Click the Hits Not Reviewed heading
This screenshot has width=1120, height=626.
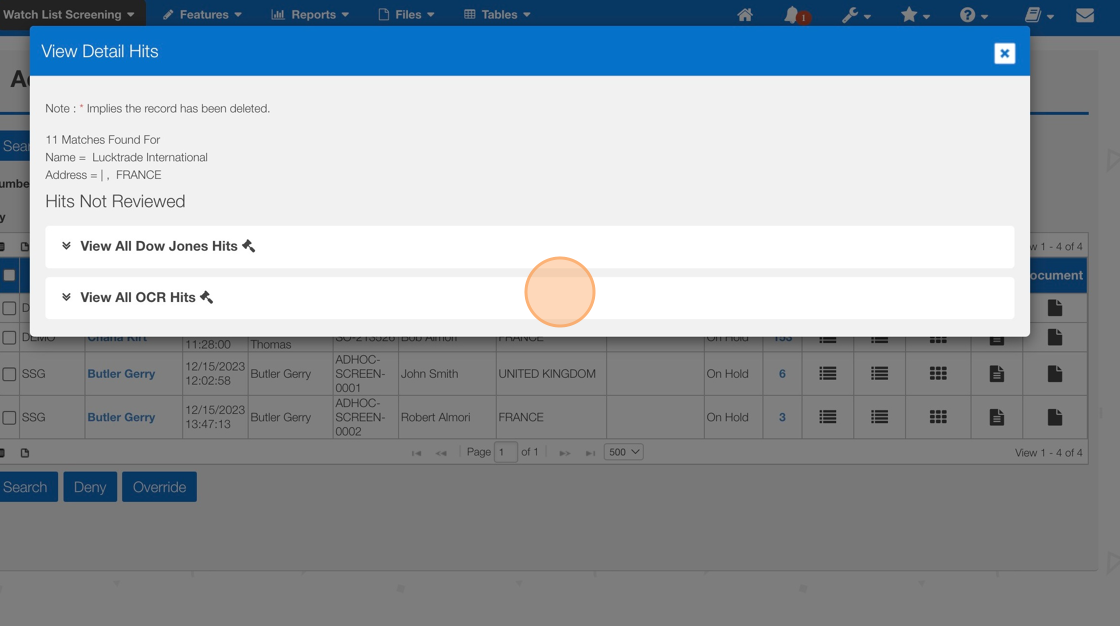click(115, 202)
